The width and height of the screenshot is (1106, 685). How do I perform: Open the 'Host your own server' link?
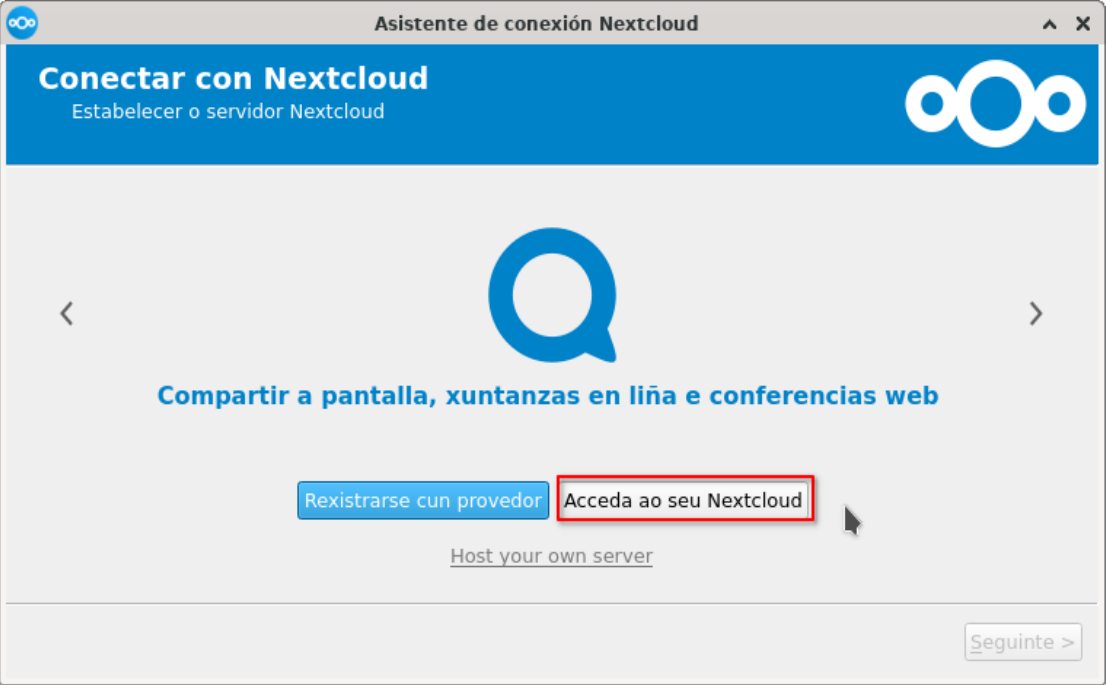click(x=551, y=556)
